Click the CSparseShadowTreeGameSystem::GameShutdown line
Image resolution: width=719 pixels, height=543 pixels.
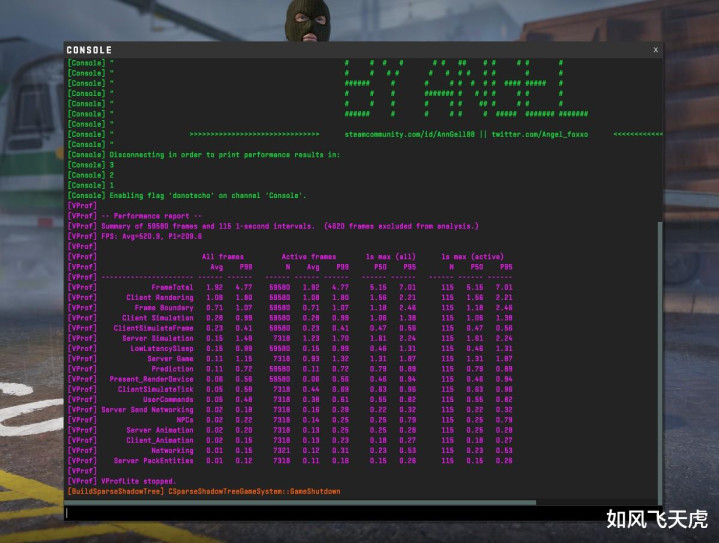[254, 492]
